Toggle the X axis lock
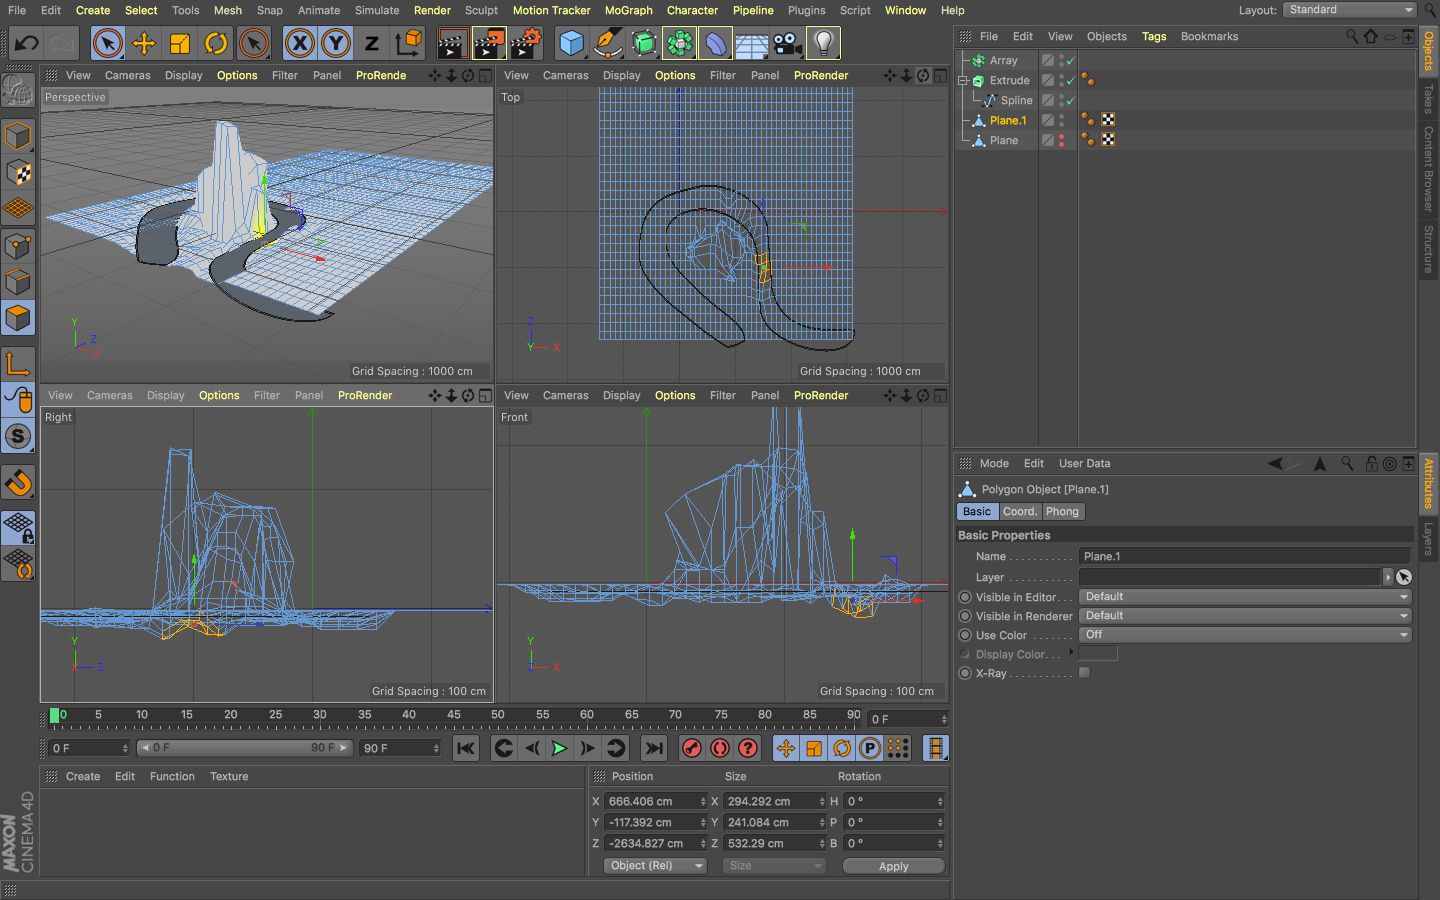The height and width of the screenshot is (900, 1440). coord(299,43)
